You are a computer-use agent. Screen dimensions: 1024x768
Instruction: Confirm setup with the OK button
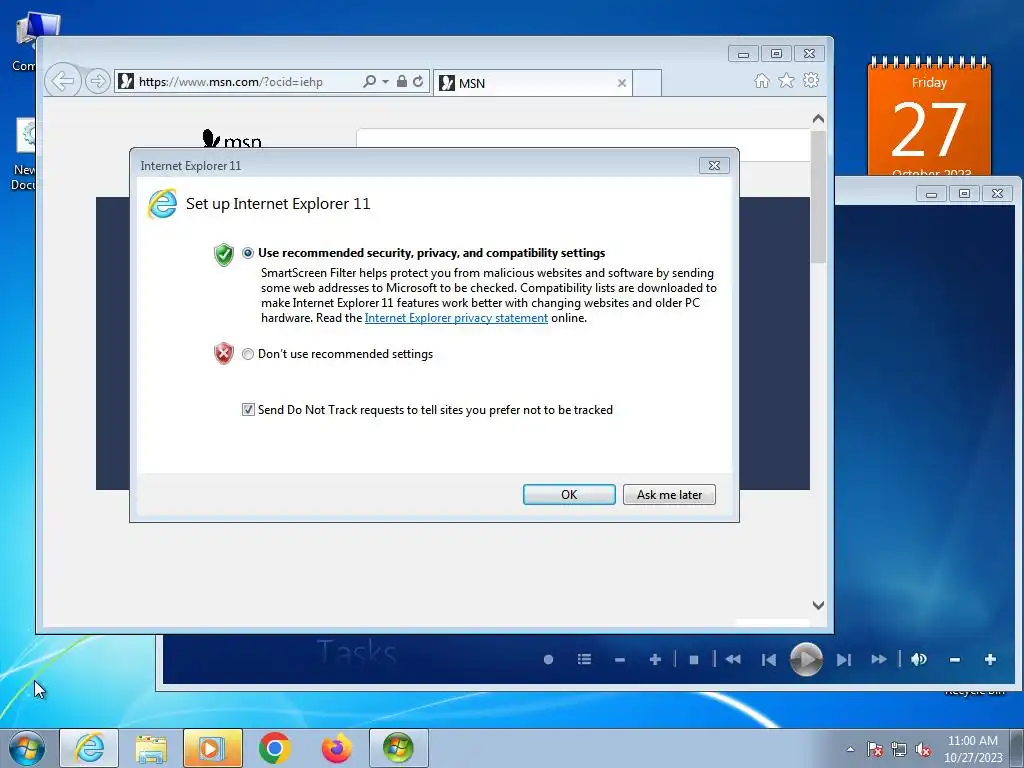click(x=569, y=494)
